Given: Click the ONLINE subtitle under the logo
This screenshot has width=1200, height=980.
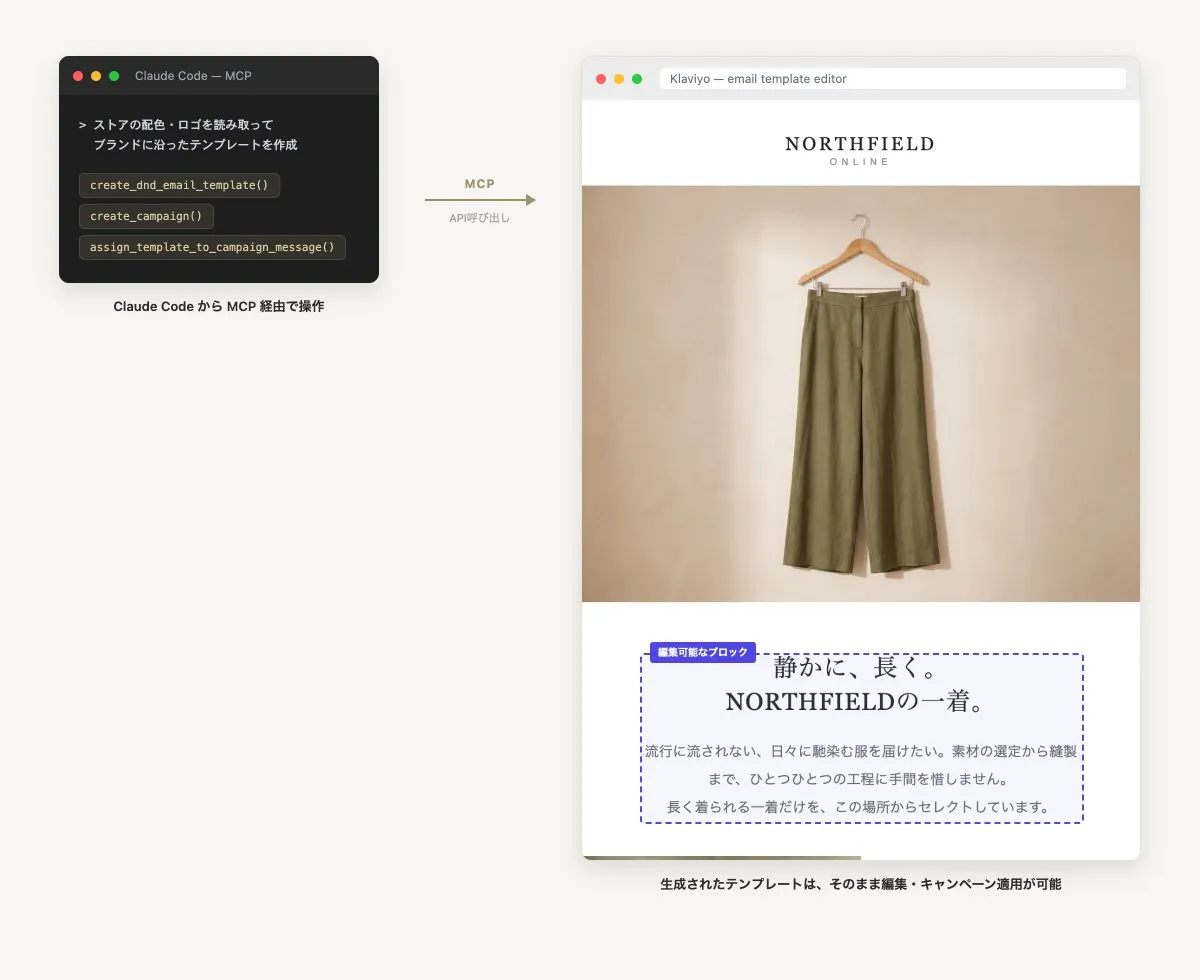Looking at the screenshot, I should [860, 162].
